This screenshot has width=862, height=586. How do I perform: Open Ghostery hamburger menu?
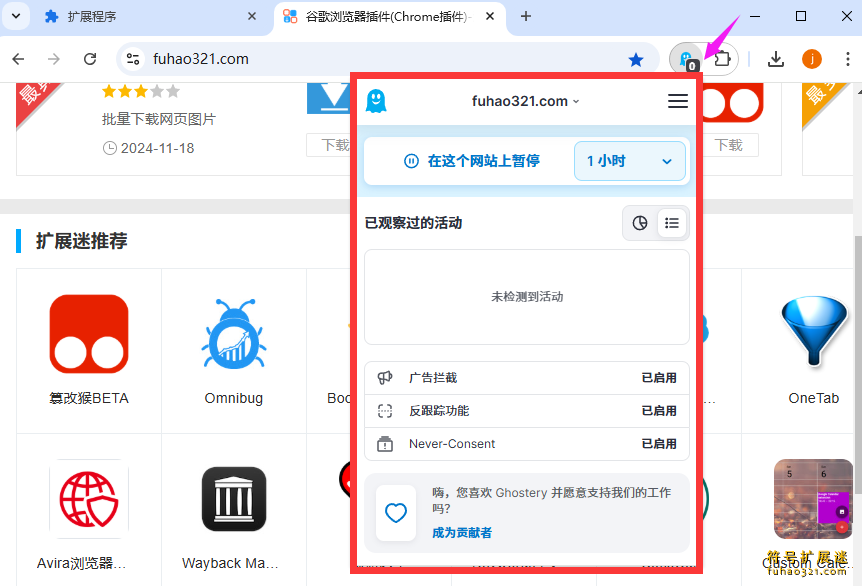coord(678,101)
